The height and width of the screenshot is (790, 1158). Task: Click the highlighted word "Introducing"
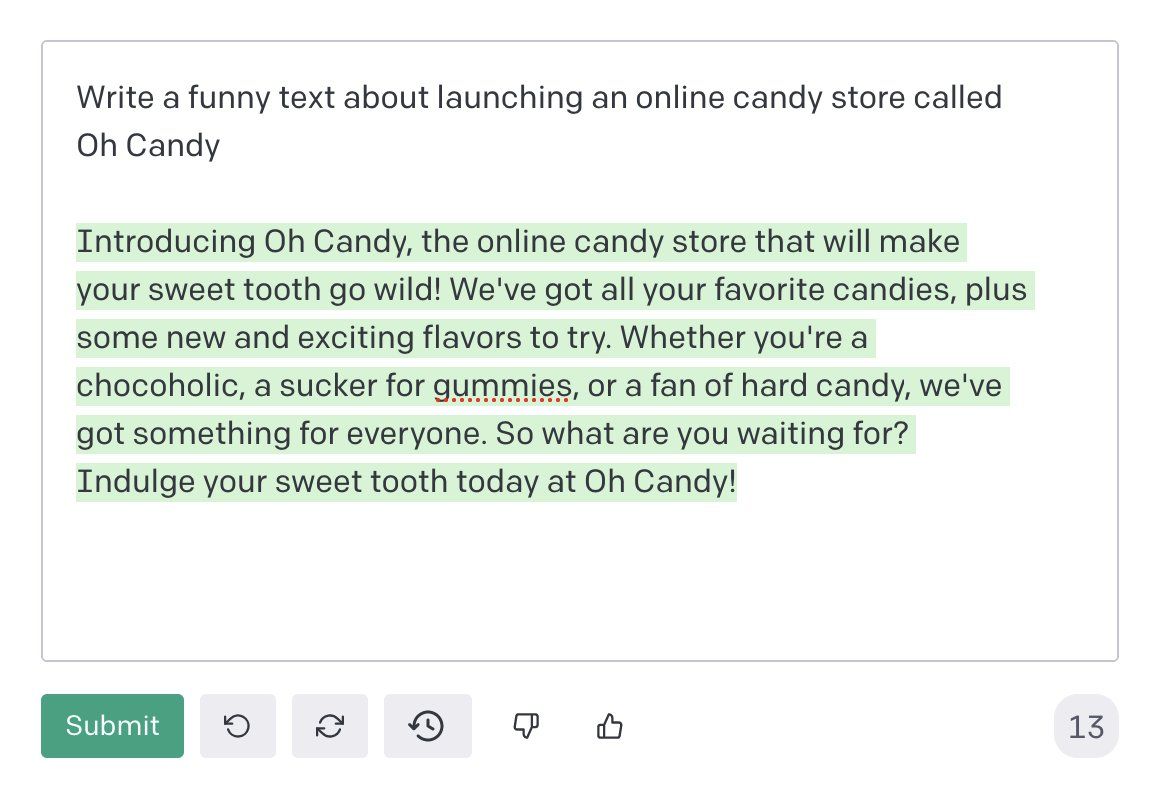166,242
